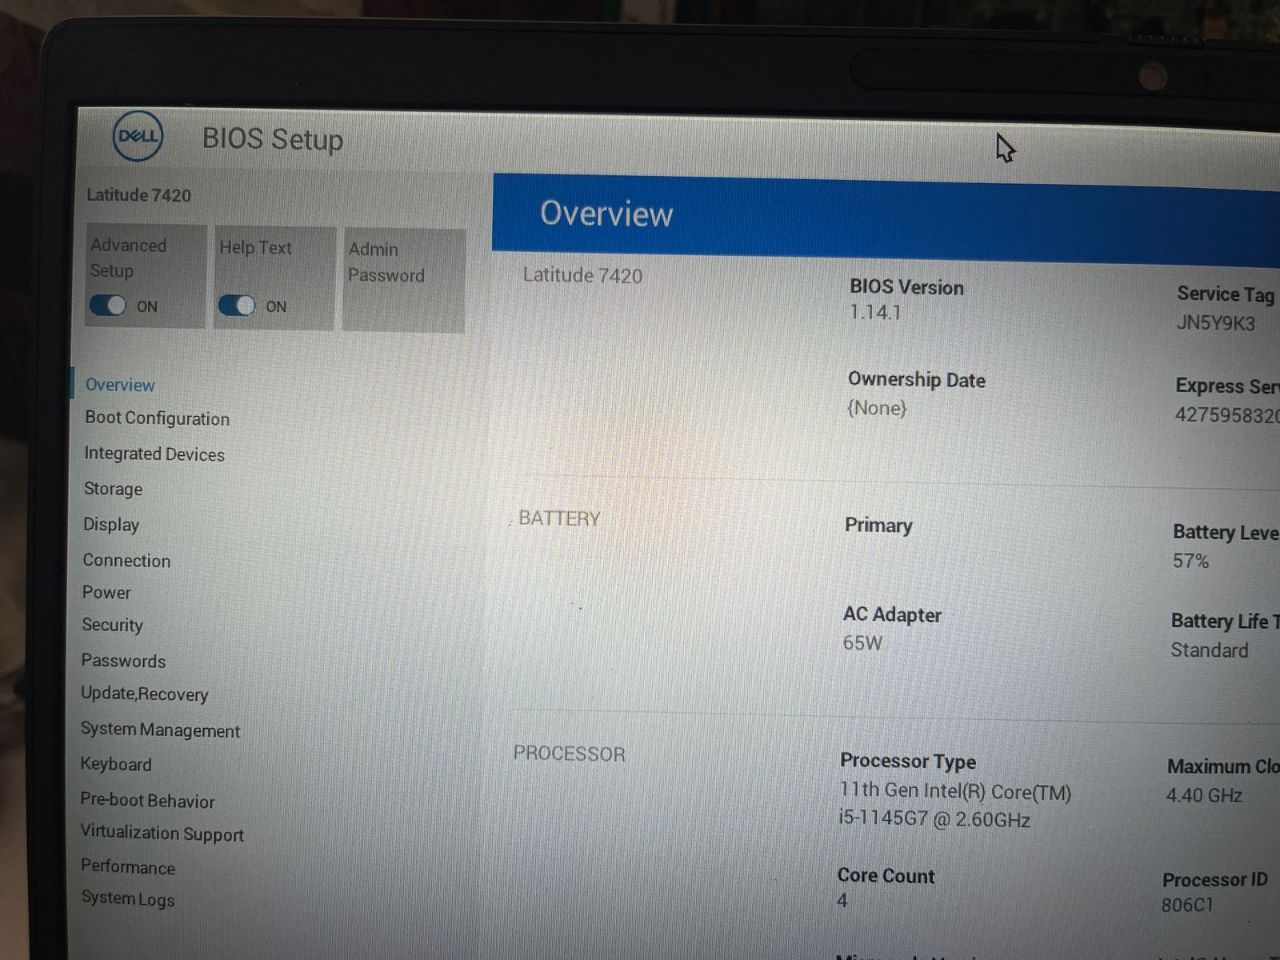Open Virtualization Support section
The height and width of the screenshot is (960, 1280).
(x=162, y=833)
